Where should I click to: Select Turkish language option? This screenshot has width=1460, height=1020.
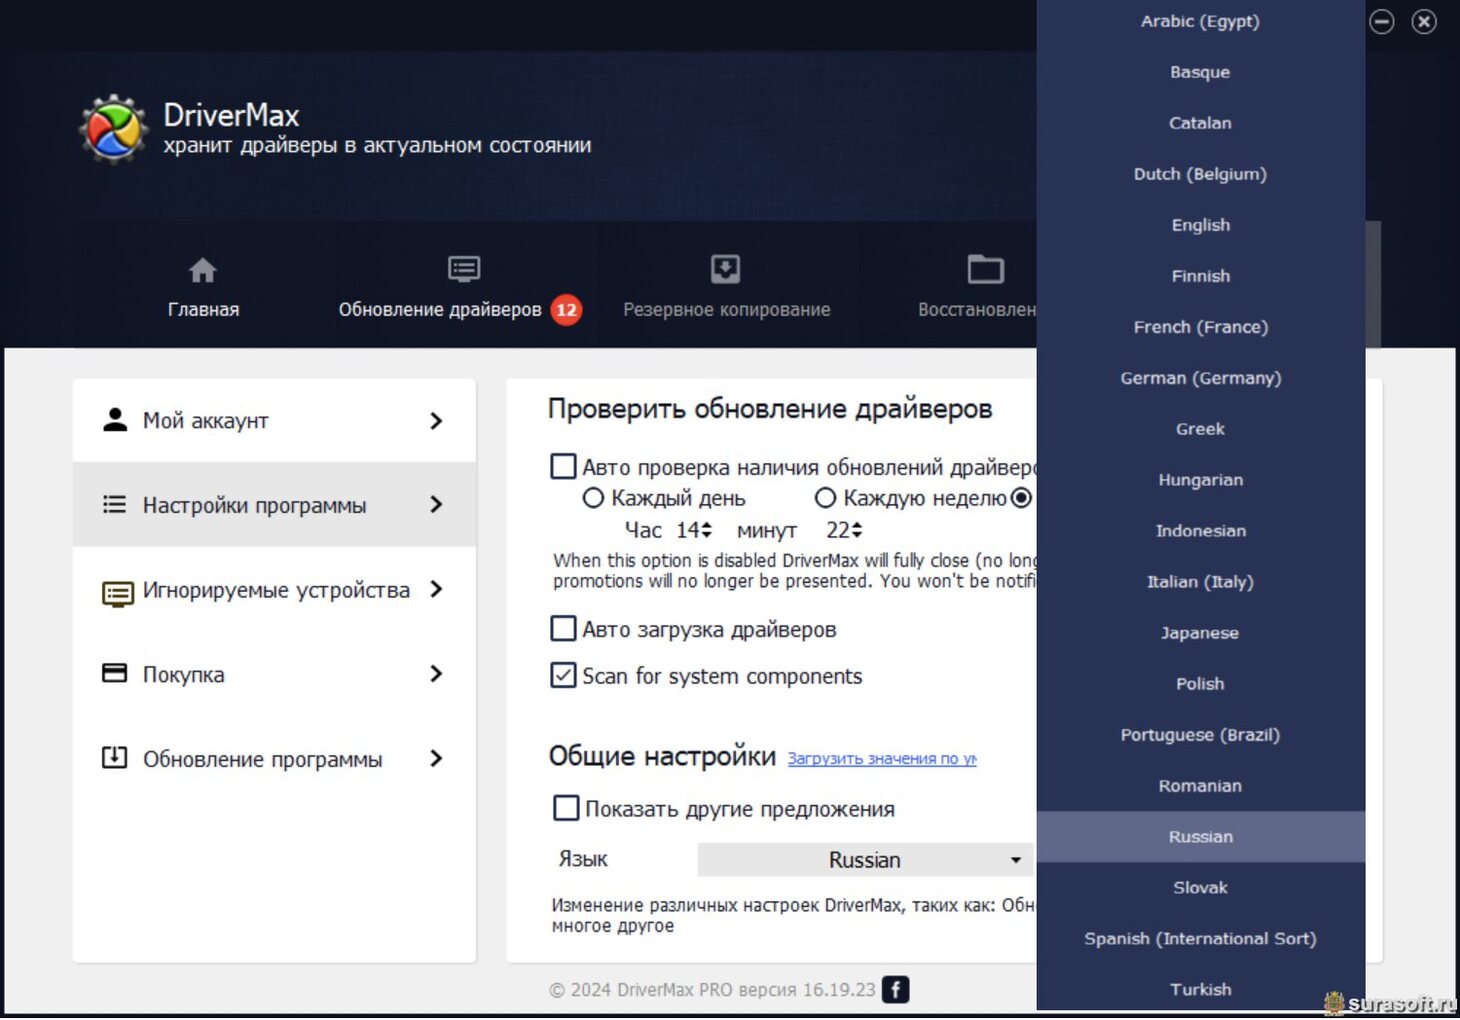(x=1200, y=990)
